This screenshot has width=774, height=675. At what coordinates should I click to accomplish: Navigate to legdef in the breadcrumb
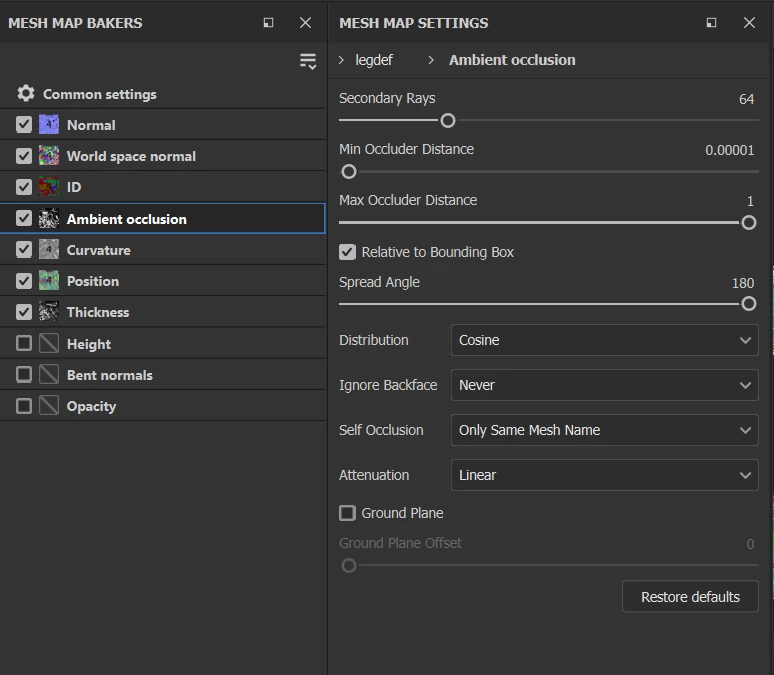(x=374, y=60)
